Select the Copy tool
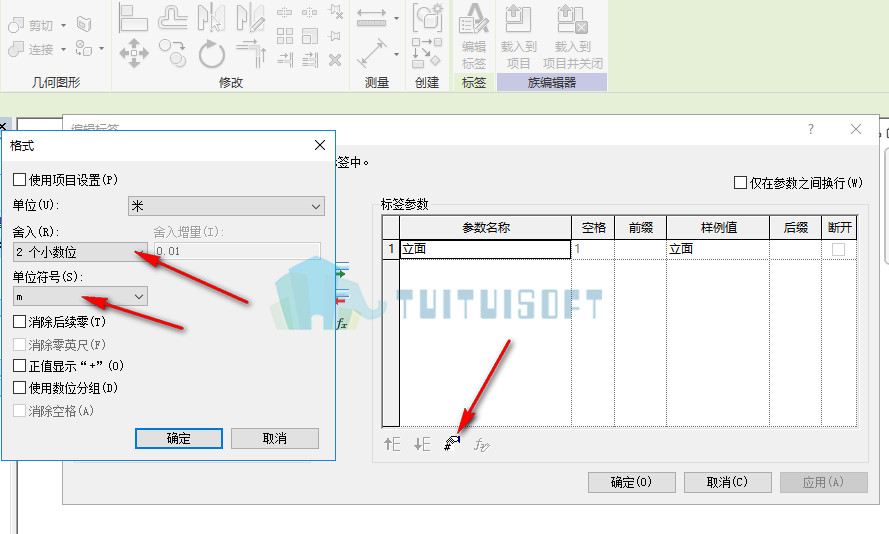 click(x=172, y=53)
